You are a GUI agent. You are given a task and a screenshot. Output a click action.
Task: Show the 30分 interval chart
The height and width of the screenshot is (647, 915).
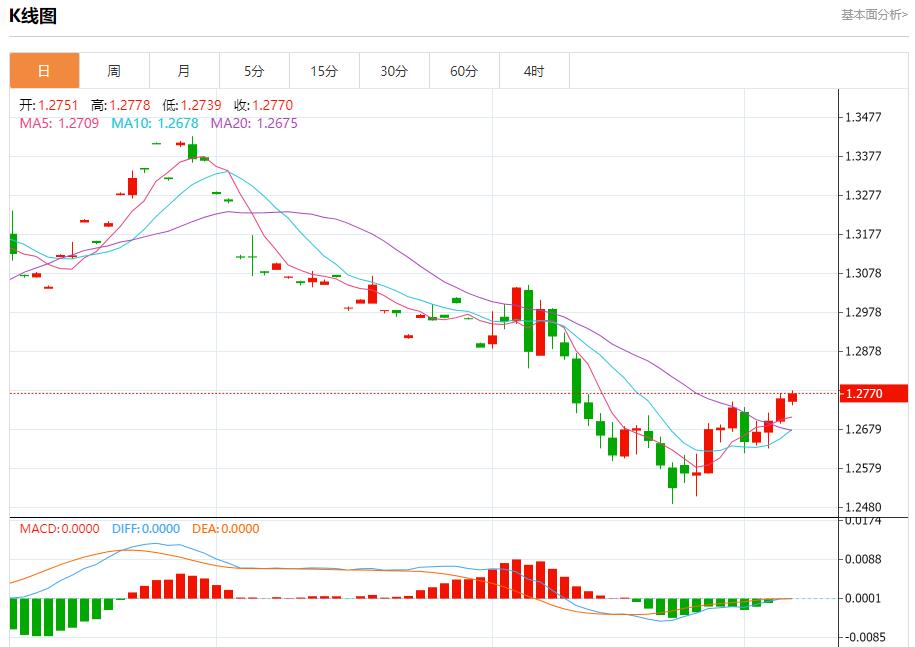(394, 71)
